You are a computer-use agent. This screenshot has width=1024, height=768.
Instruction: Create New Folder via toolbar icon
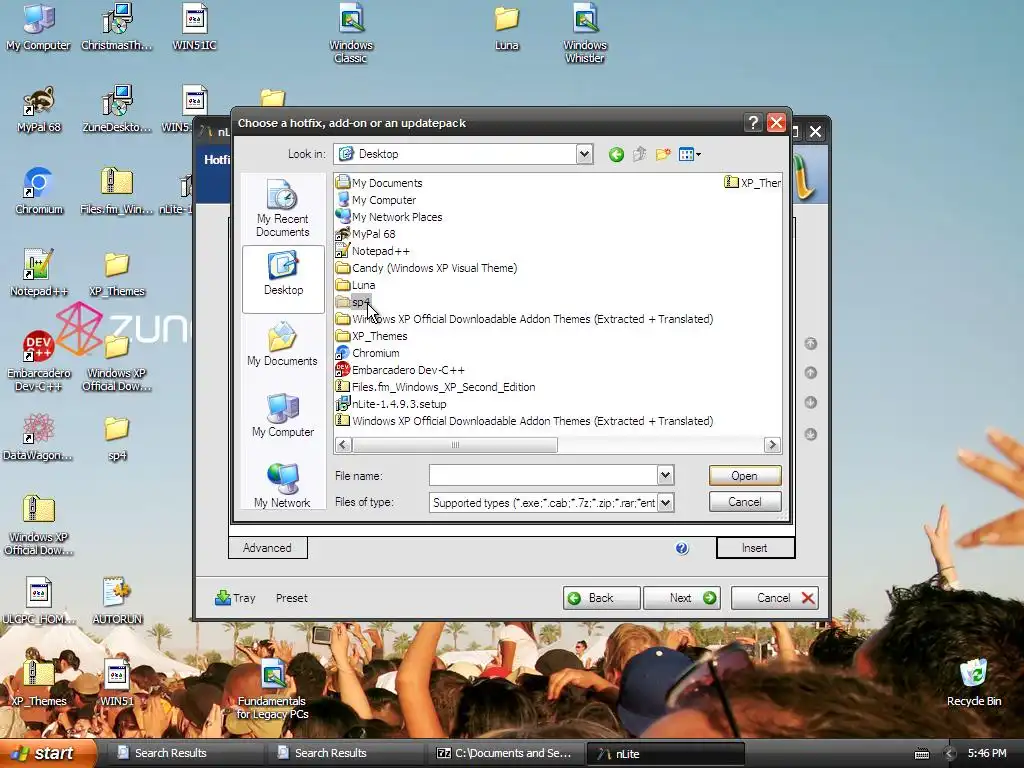point(663,154)
